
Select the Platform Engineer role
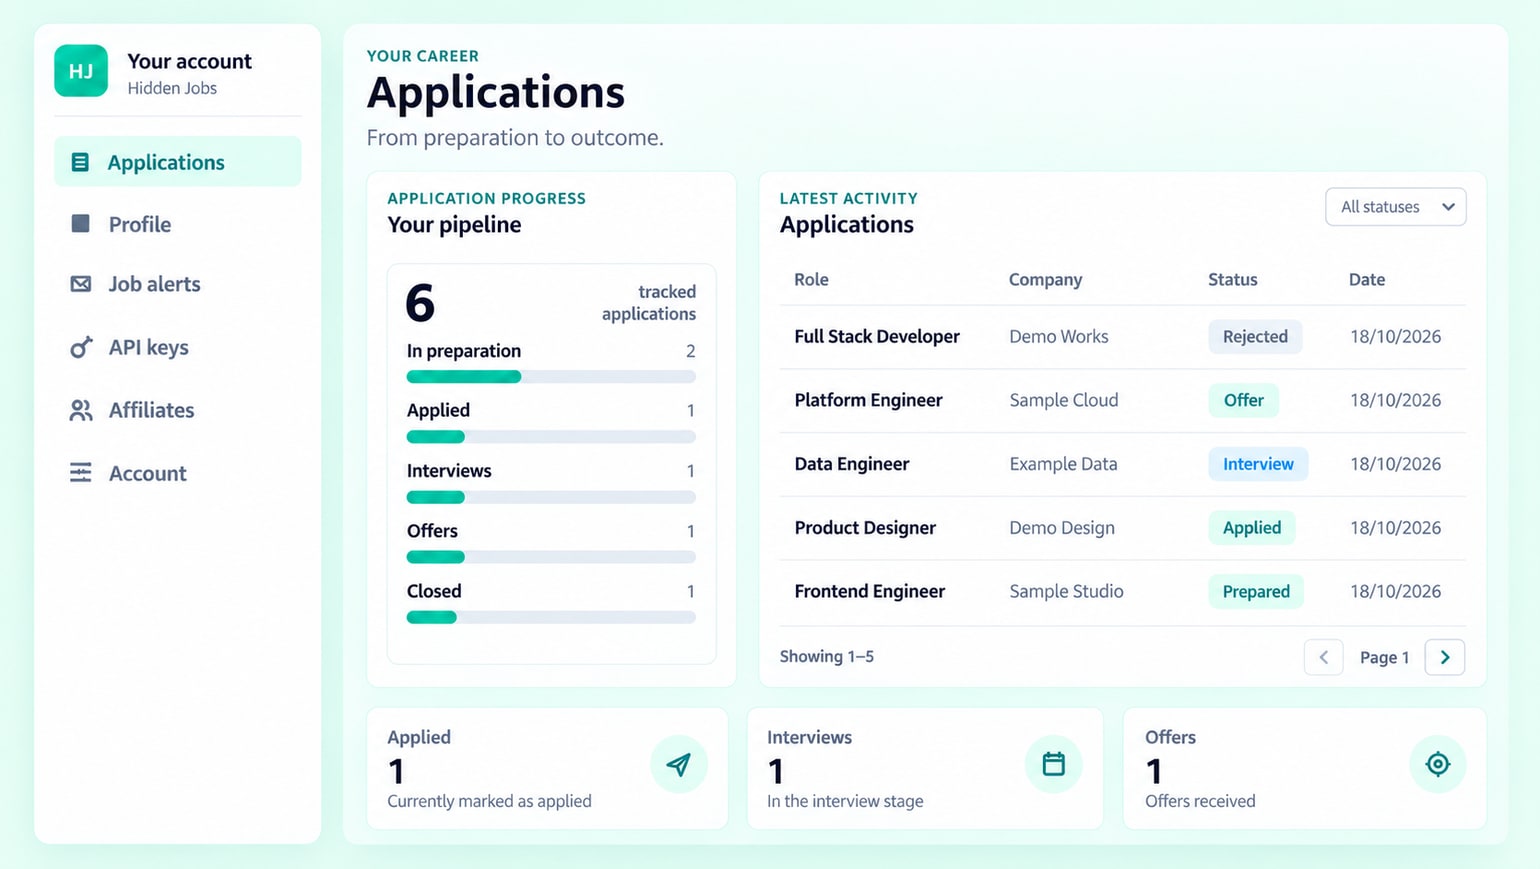868,400
